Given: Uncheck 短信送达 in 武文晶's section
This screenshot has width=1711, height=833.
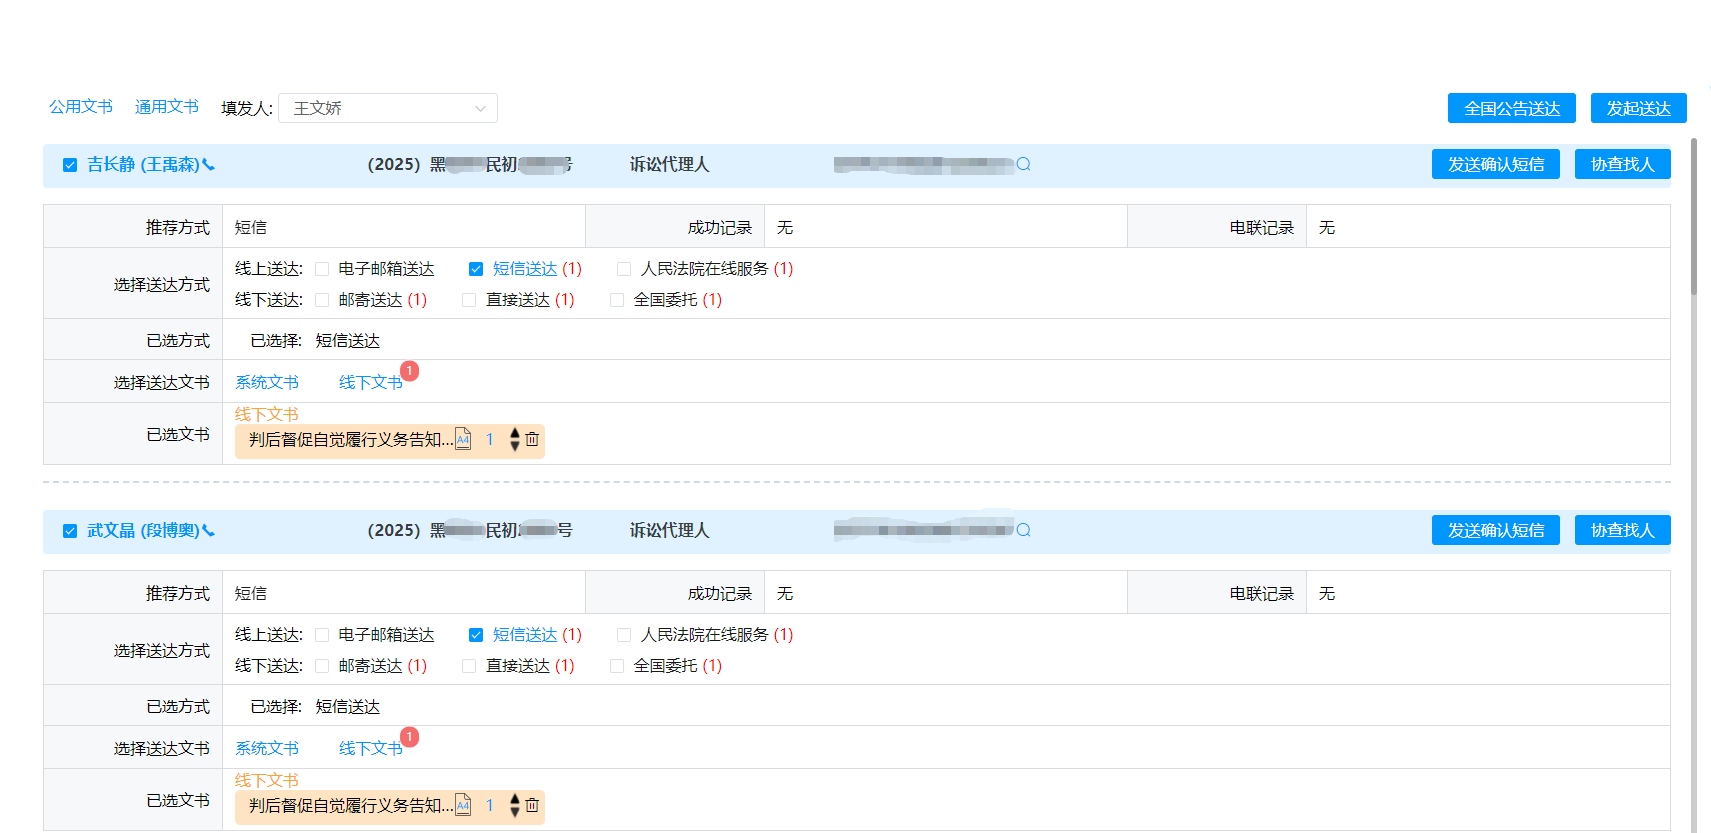Looking at the screenshot, I should (476, 635).
